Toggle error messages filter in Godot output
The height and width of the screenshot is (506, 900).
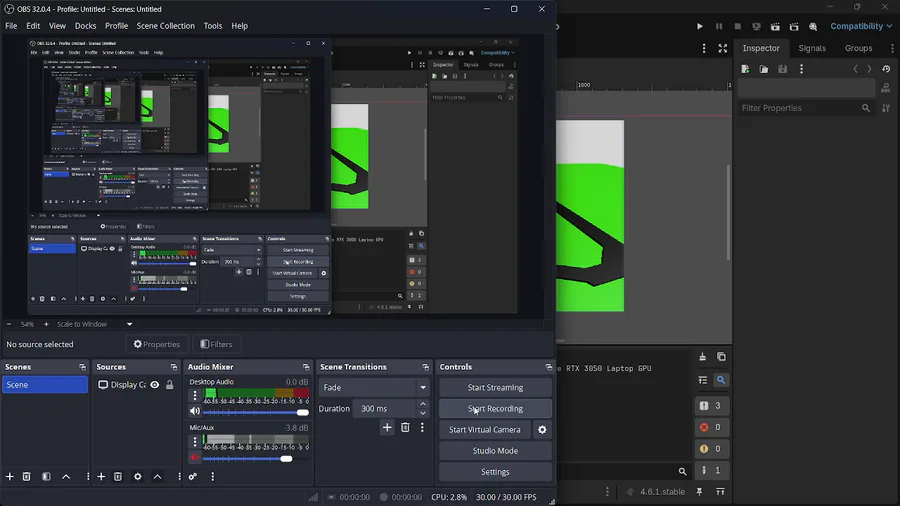point(711,427)
